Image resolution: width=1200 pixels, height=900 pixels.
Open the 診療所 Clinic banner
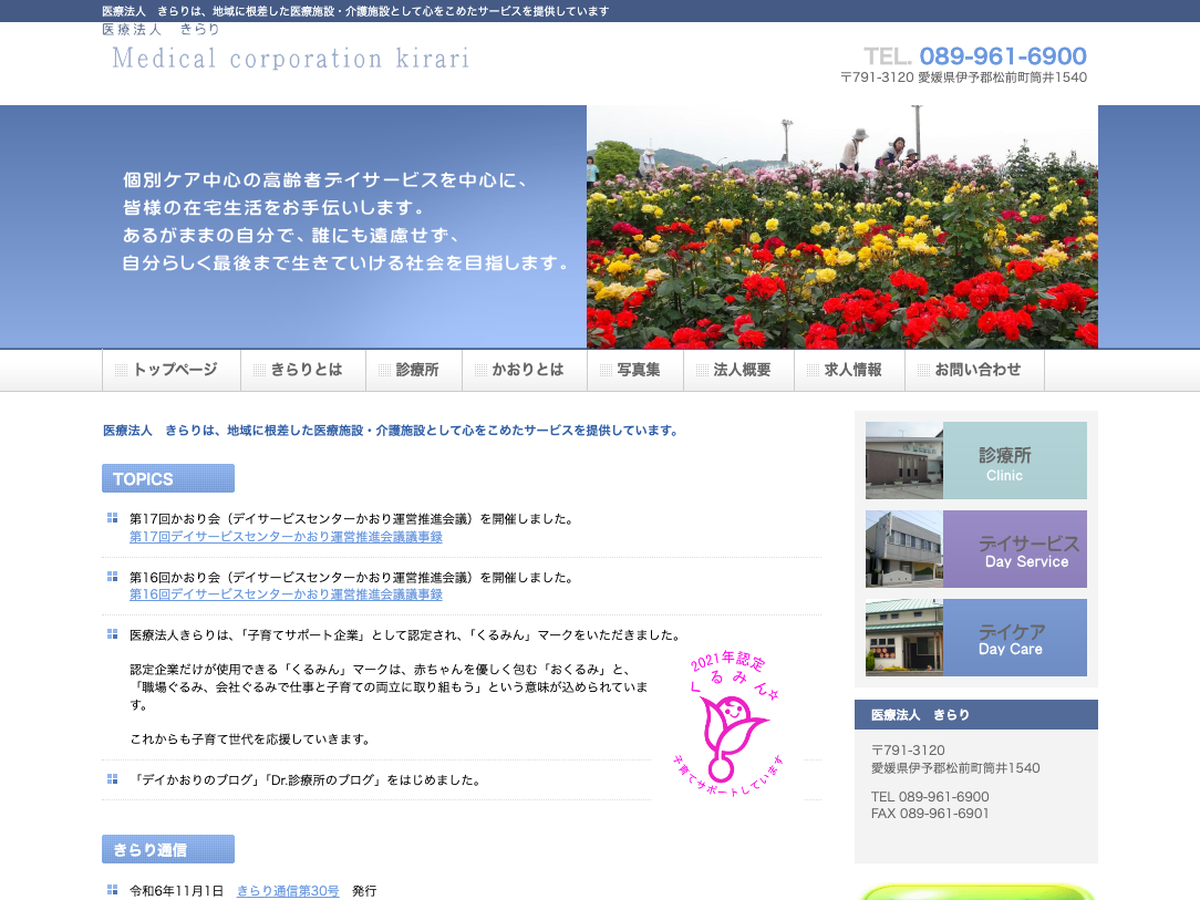976,460
